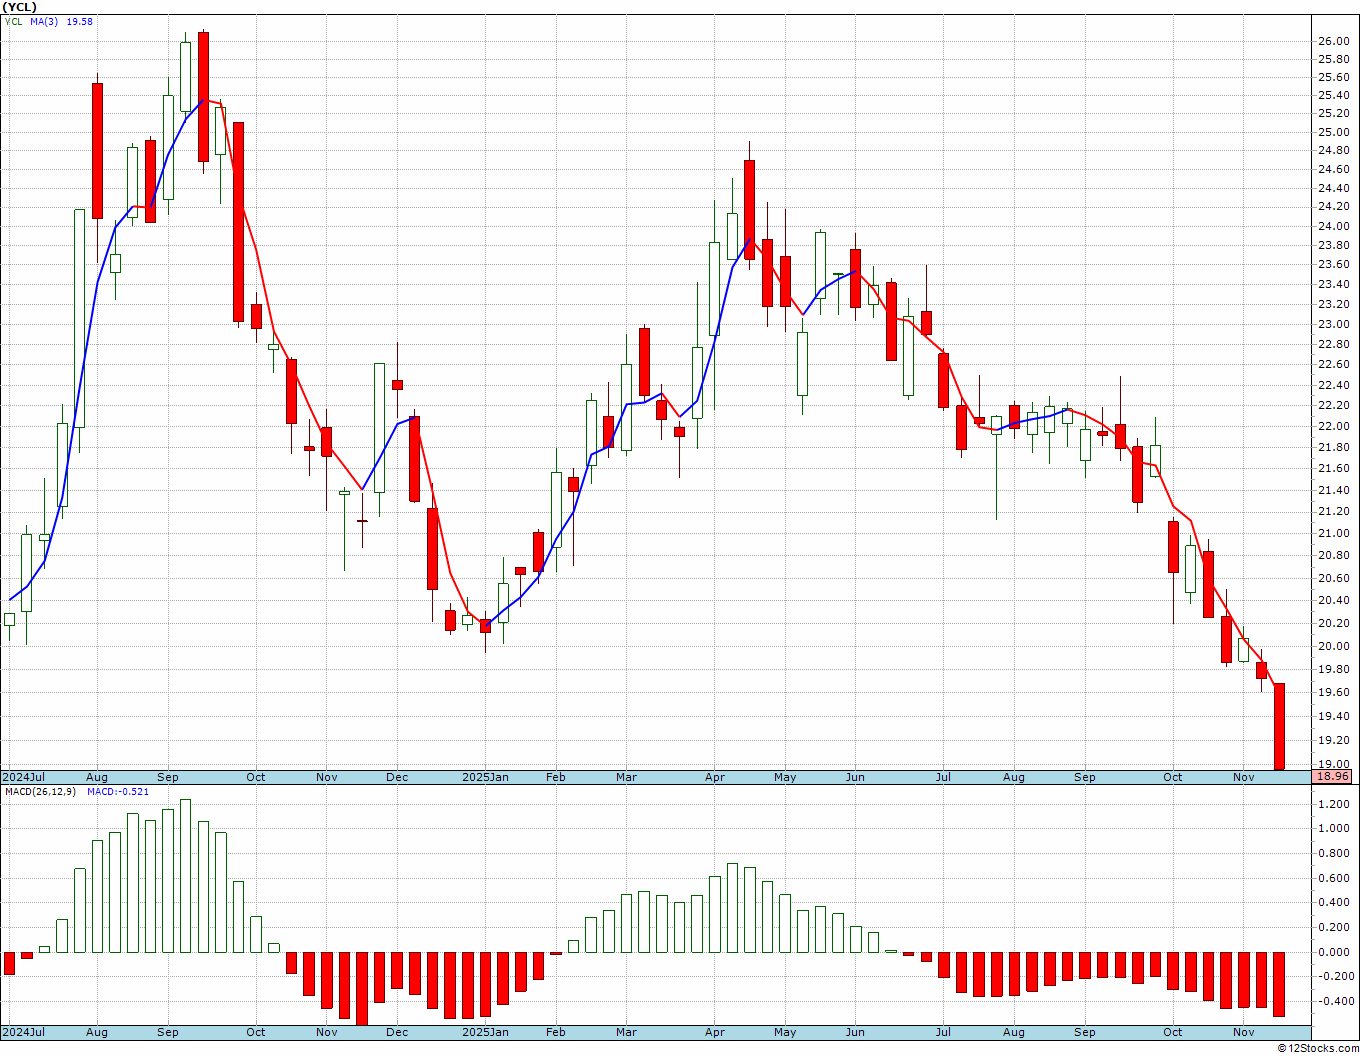Click the MA(3) 19.58 indicator label
The width and height of the screenshot is (1360, 1056).
point(61,21)
